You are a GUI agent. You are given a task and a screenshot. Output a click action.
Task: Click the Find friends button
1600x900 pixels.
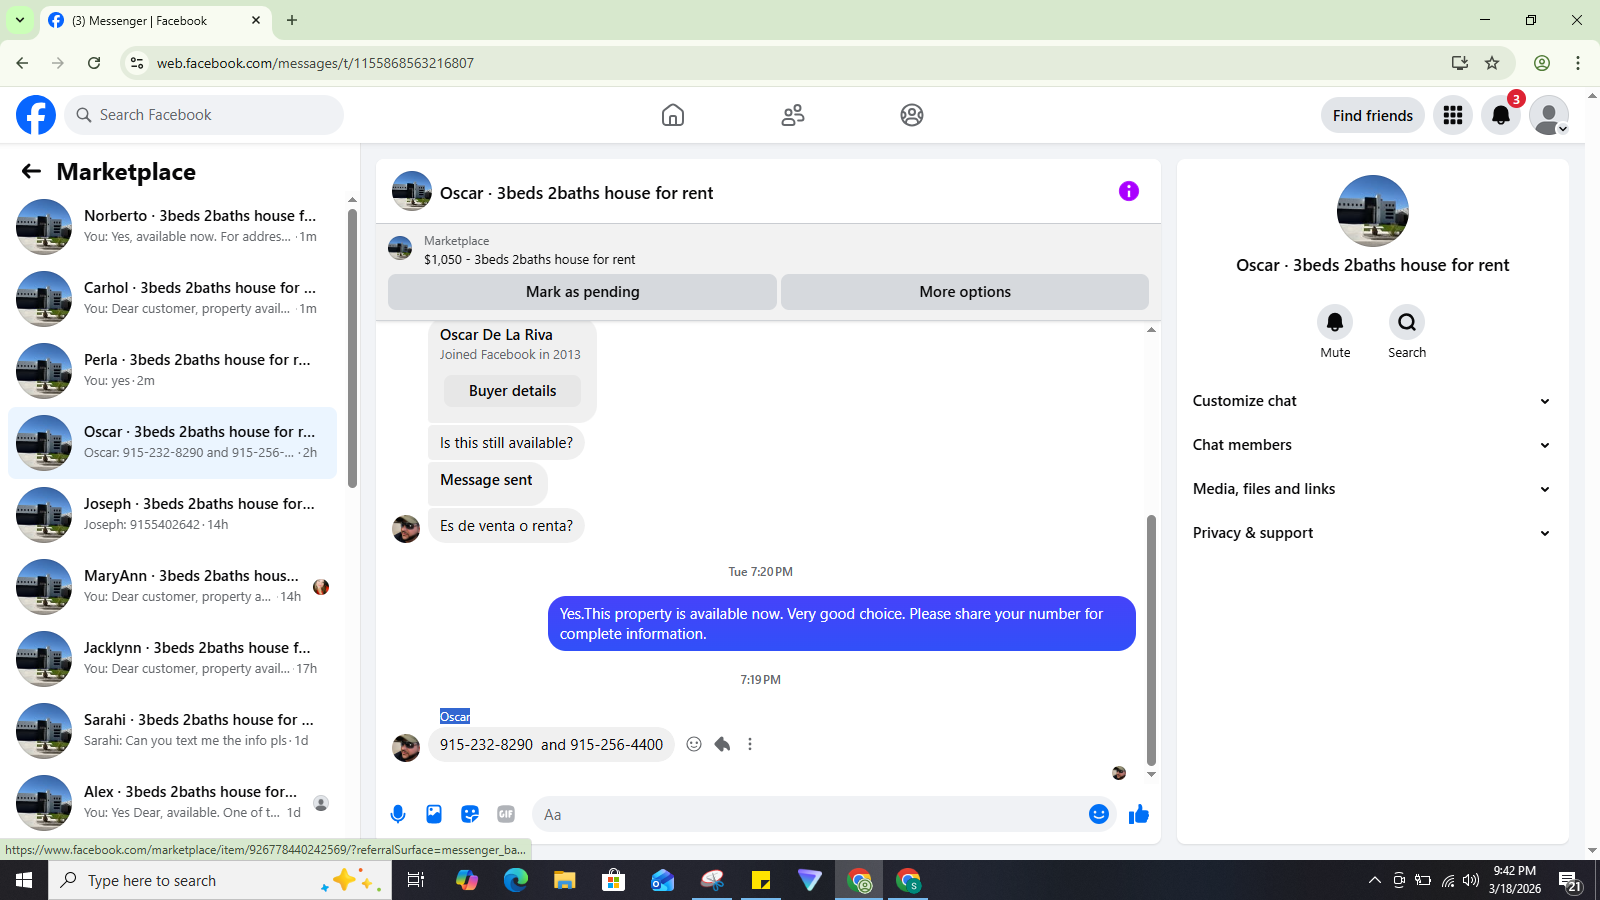coord(1372,115)
